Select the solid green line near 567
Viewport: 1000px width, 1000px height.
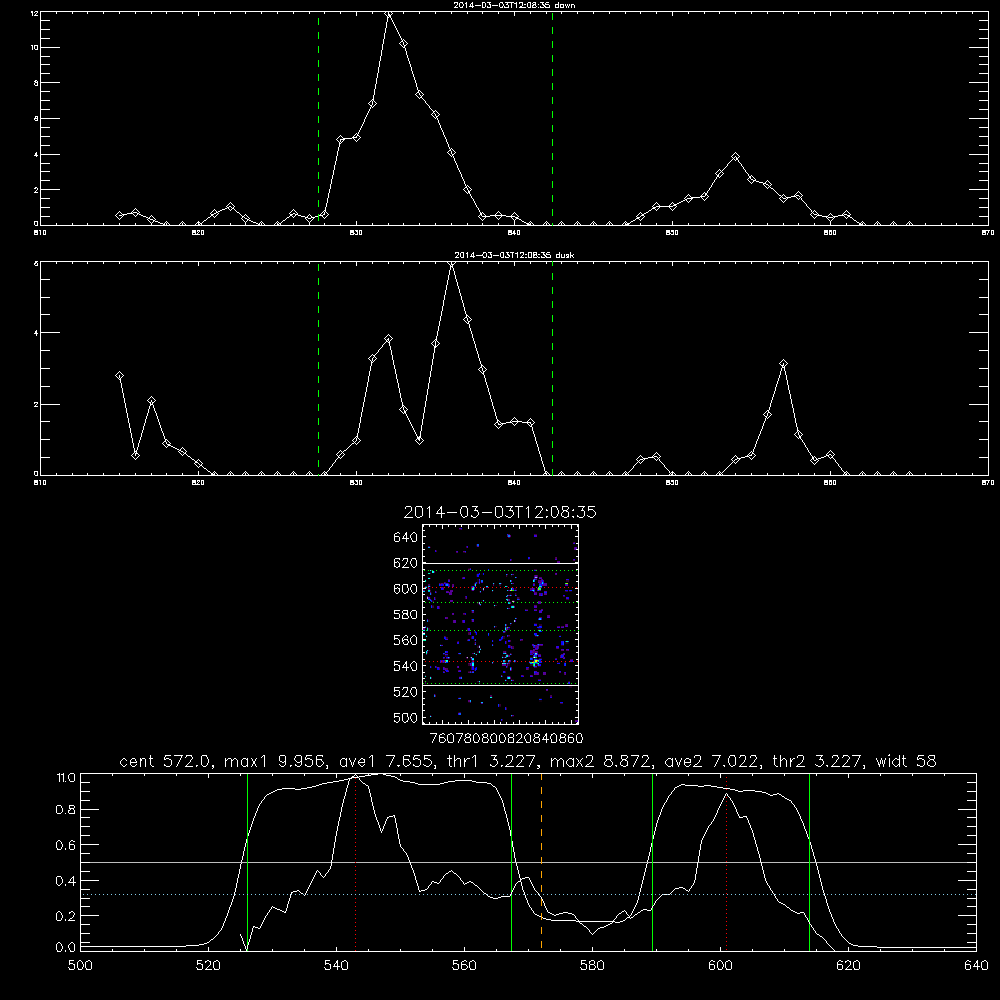pos(511,861)
